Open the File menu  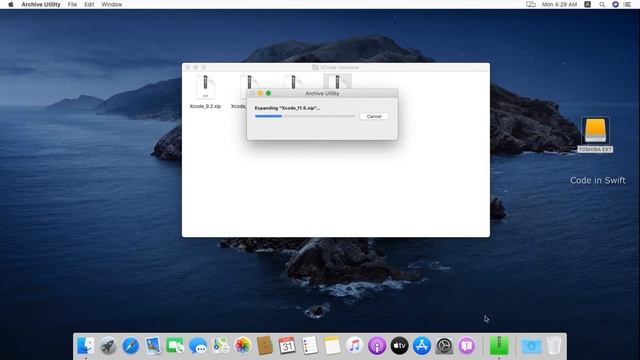[x=72, y=4]
